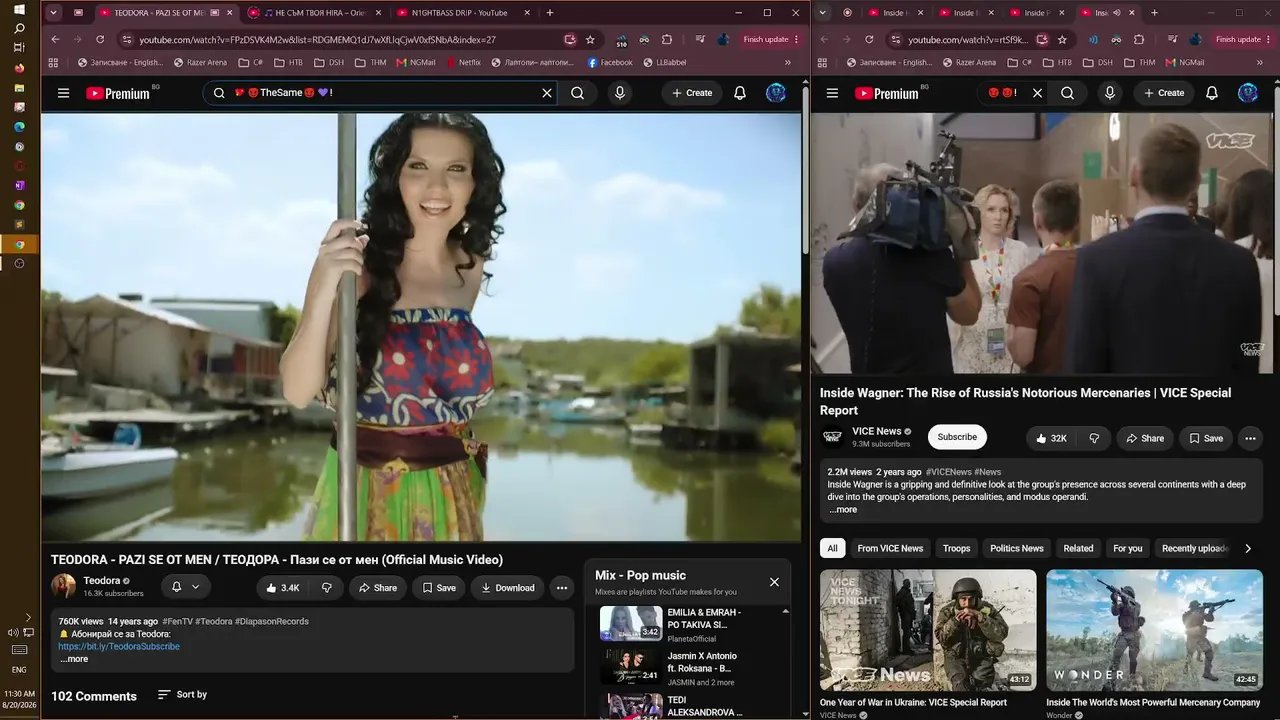Open Windows taskbar search
This screenshot has width=1280, height=720.
[19, 29]
